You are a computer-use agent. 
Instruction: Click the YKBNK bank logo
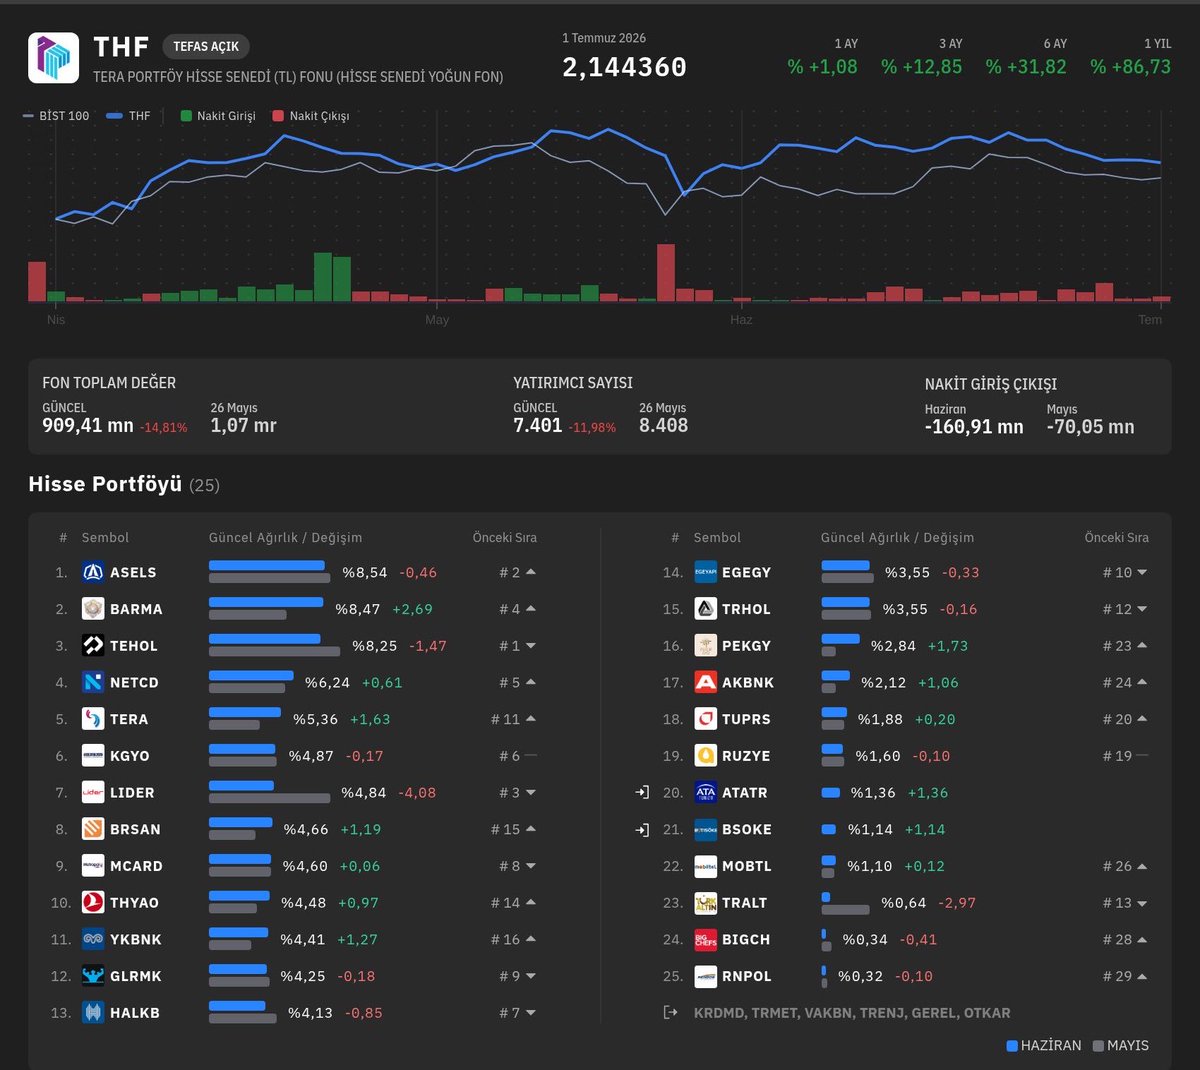point(93,939)
